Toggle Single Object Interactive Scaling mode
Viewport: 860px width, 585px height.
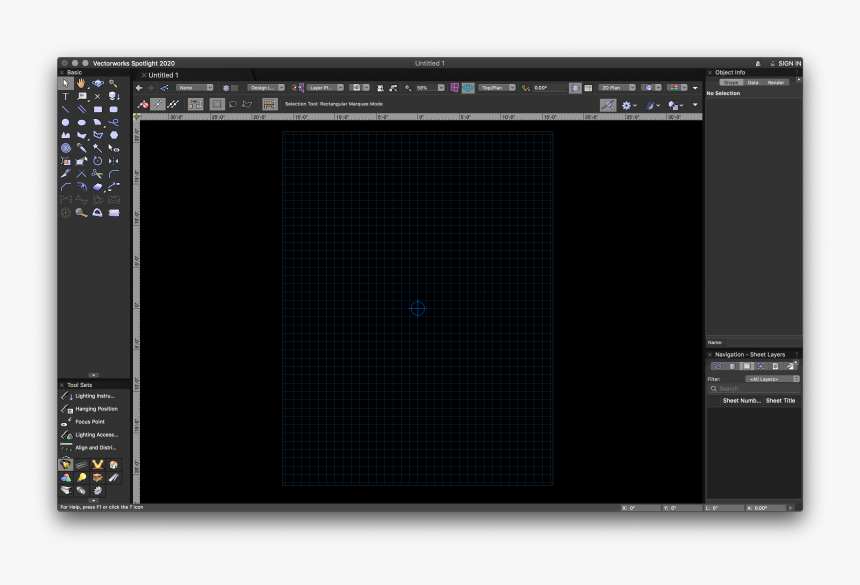point(158,104)
